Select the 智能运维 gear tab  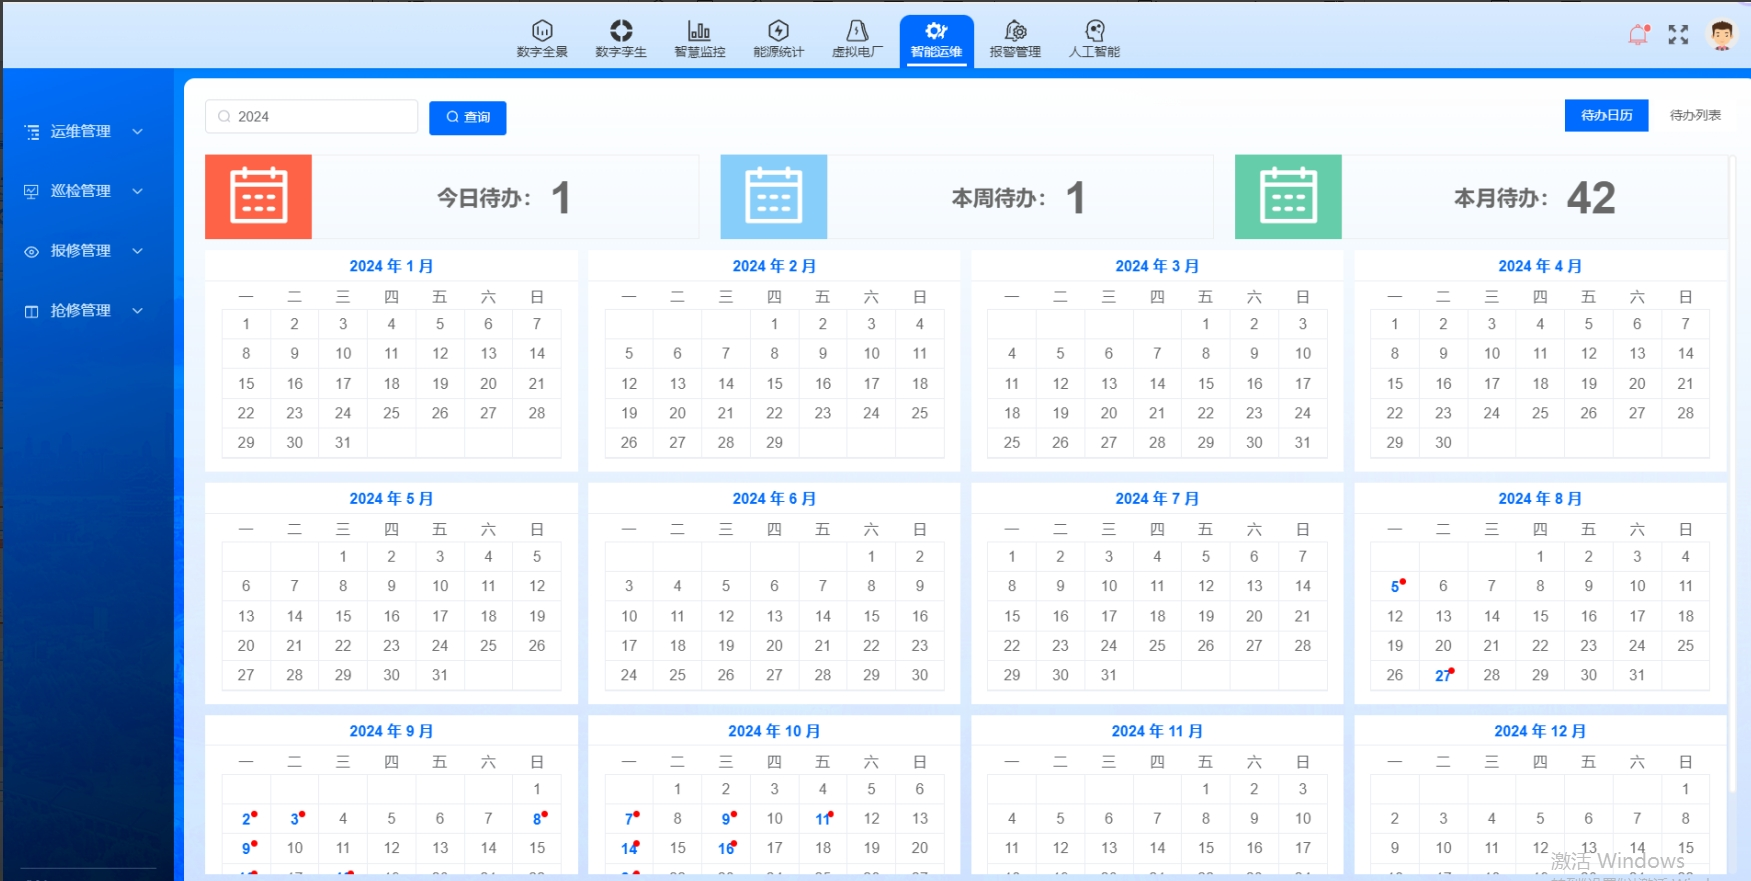(x=936, y=40)
